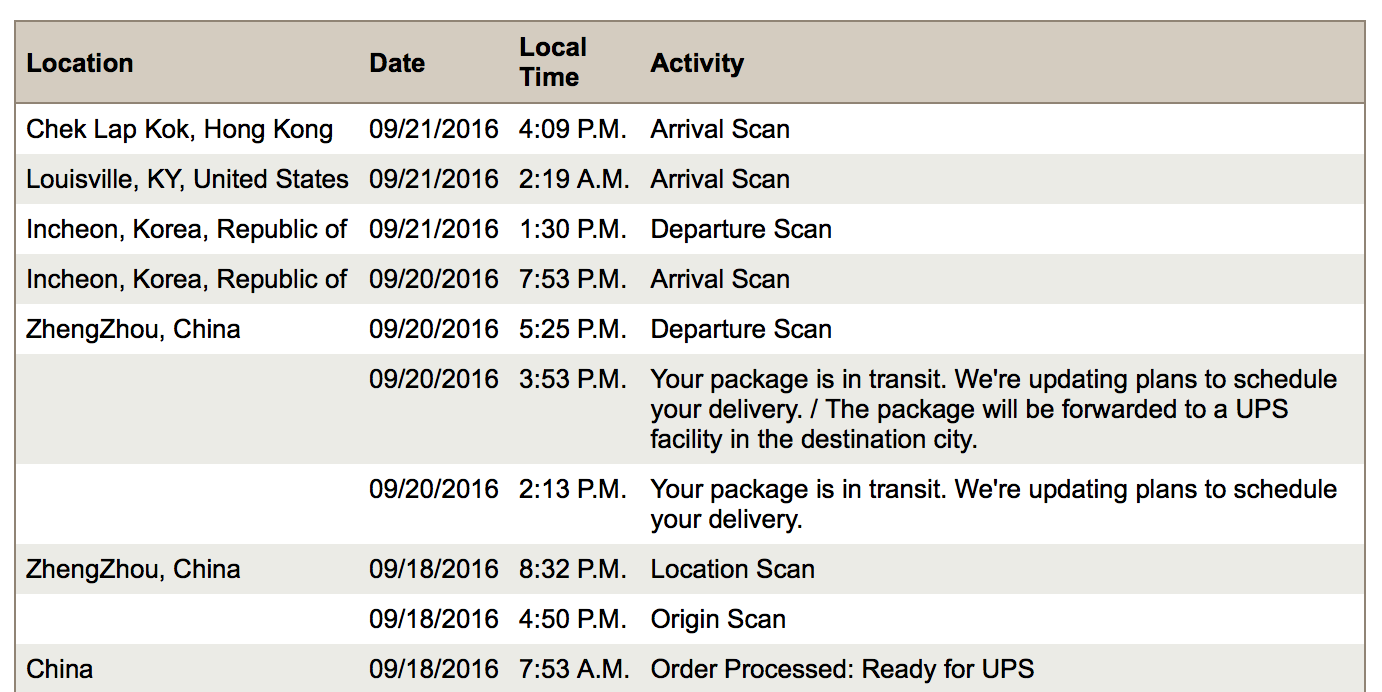Select the Chek Lap Kok, Hong Kong location
Viewport: 1382px width, 692px height.
coord(180,129)
